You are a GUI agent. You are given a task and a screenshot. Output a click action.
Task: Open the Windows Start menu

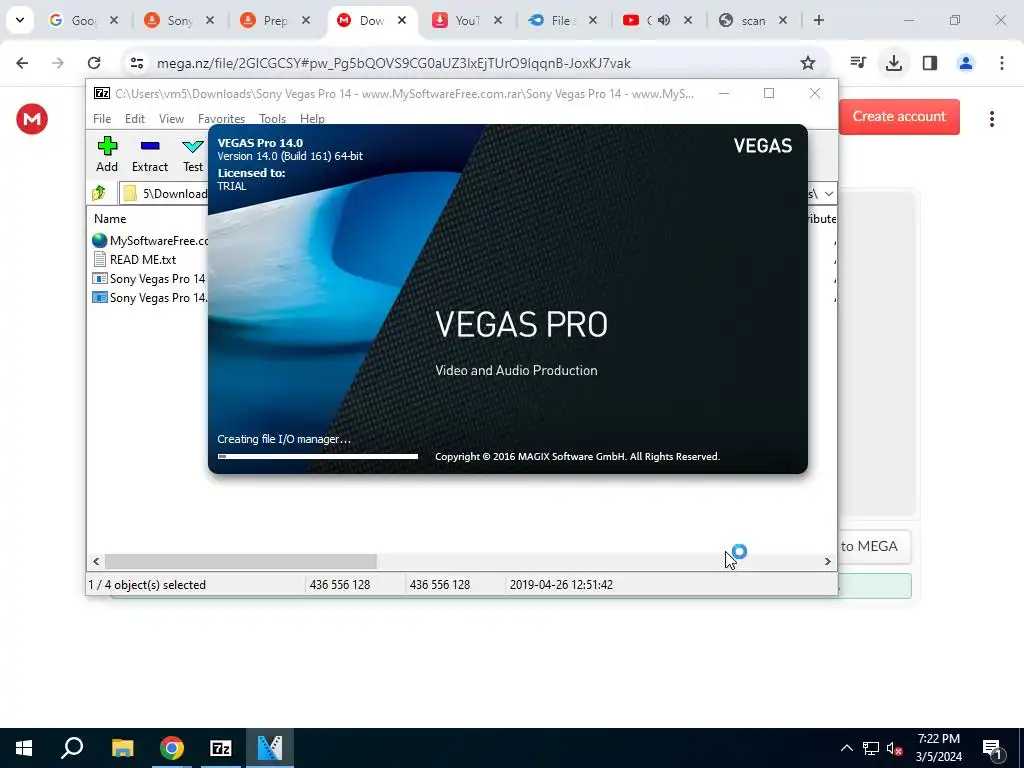click(x=24, y=748)
